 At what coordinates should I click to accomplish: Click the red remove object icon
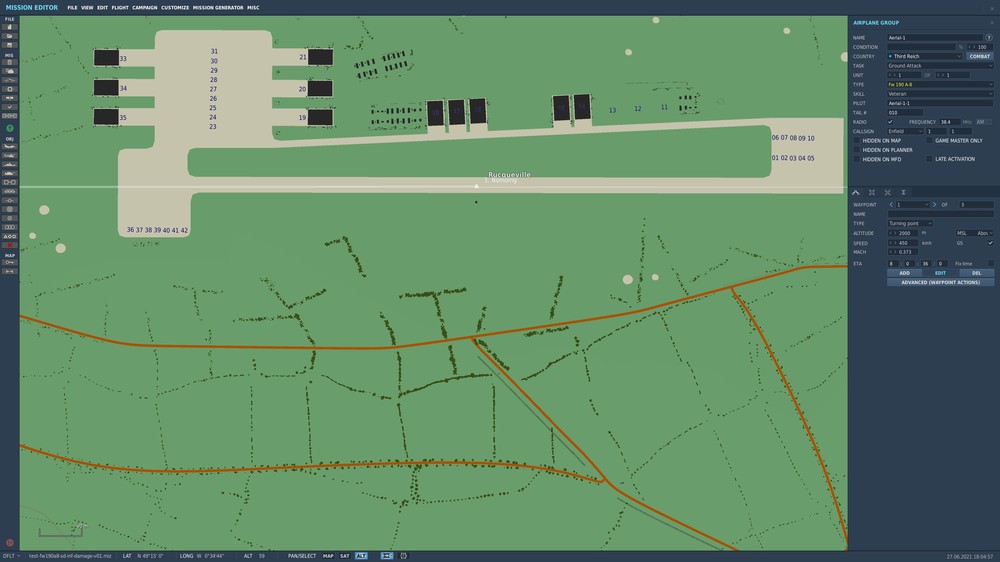point(10,245)
